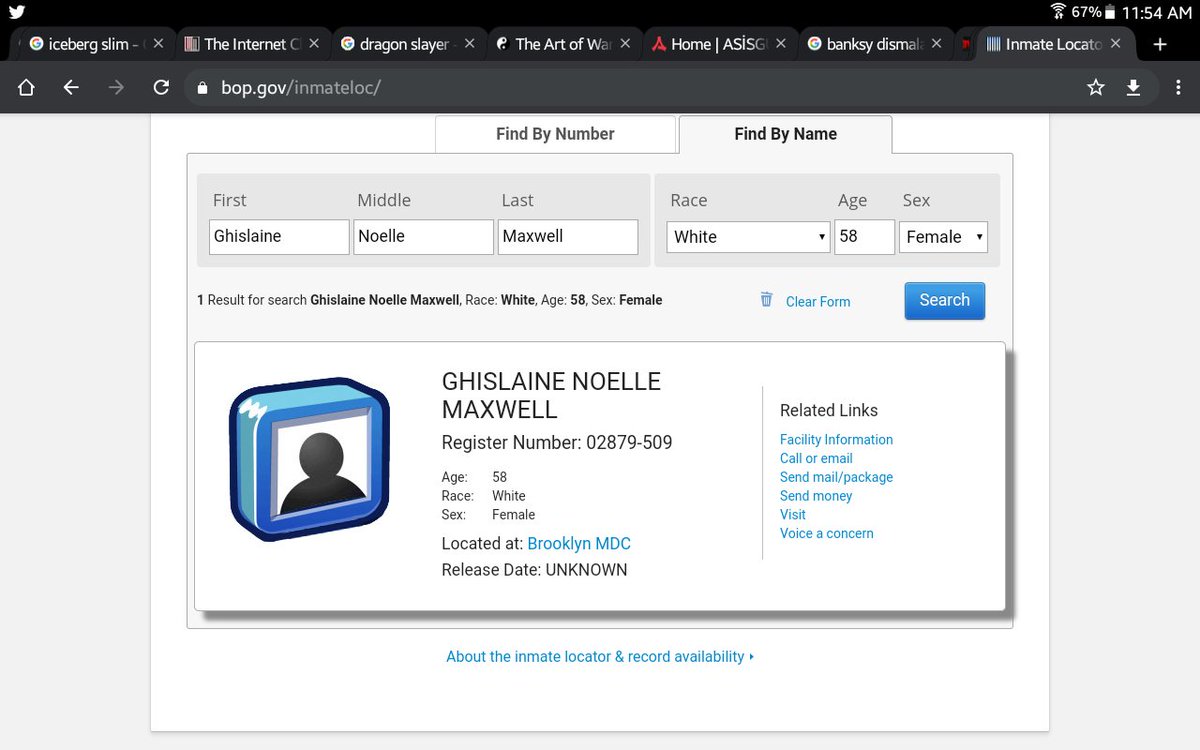Close the Home ASISGI tab
The height and width of the screenshot is (750, 1200).
coord(781,44)
